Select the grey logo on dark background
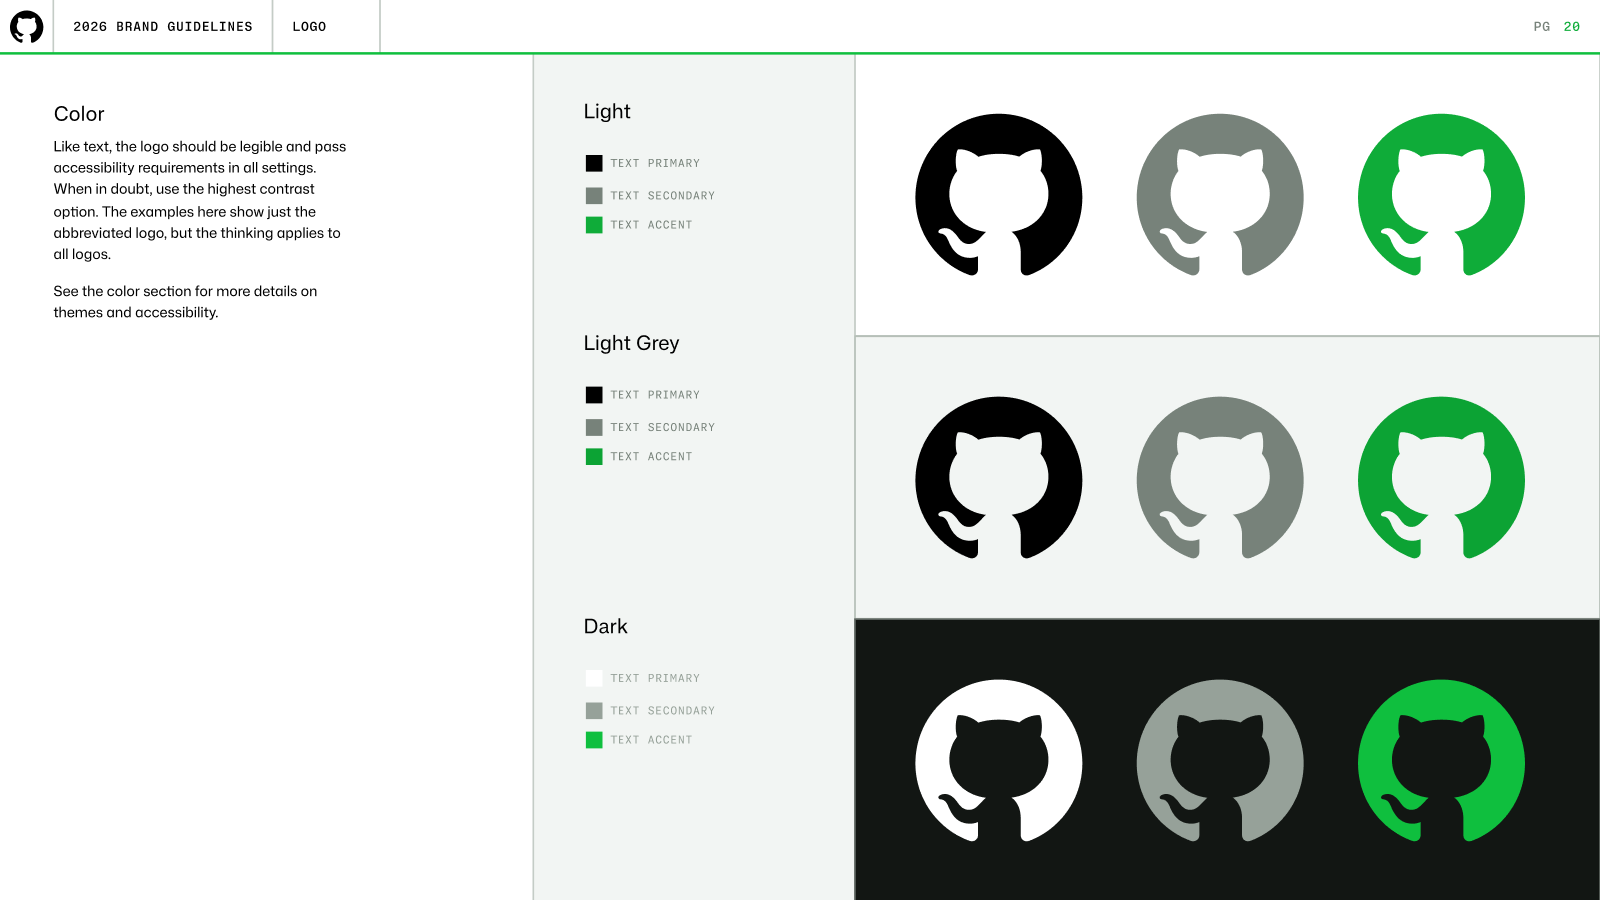This screenshot has height=900, width=1600. coord(1220,762)
